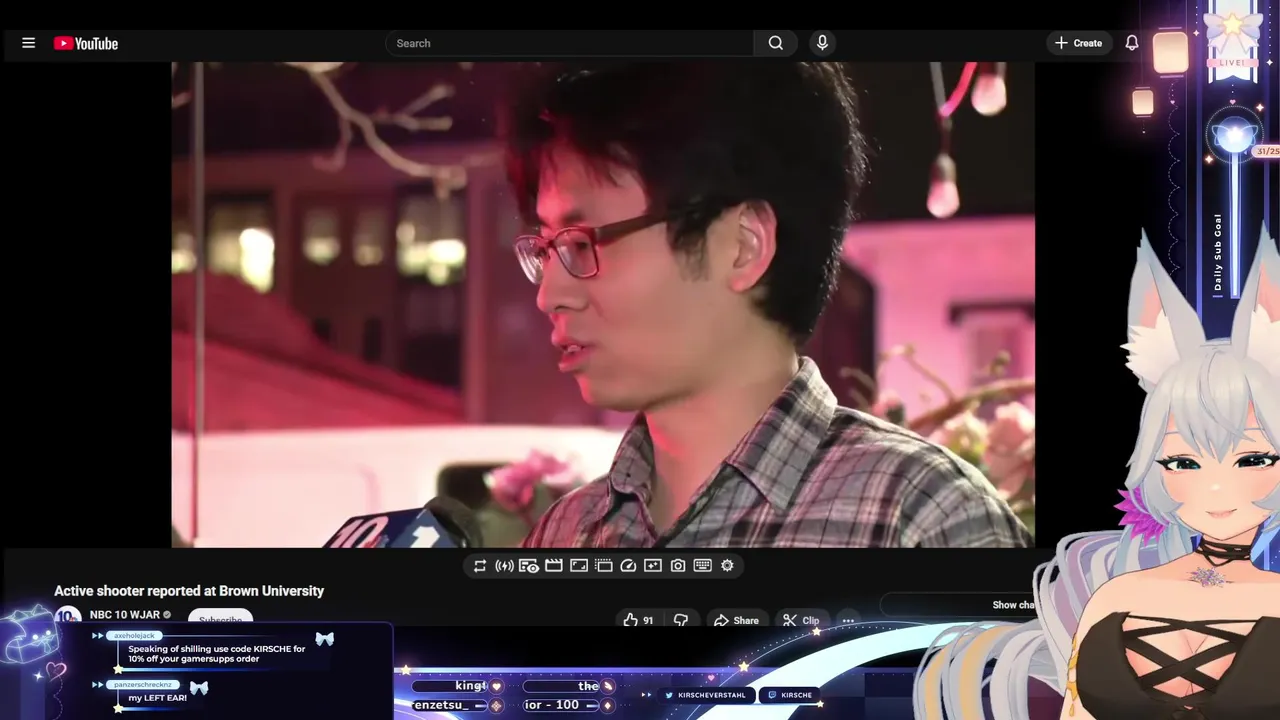Screen dimensions: 1280x720
Task: Take a screenshot with the camera icon
Action: coord(678,566)
